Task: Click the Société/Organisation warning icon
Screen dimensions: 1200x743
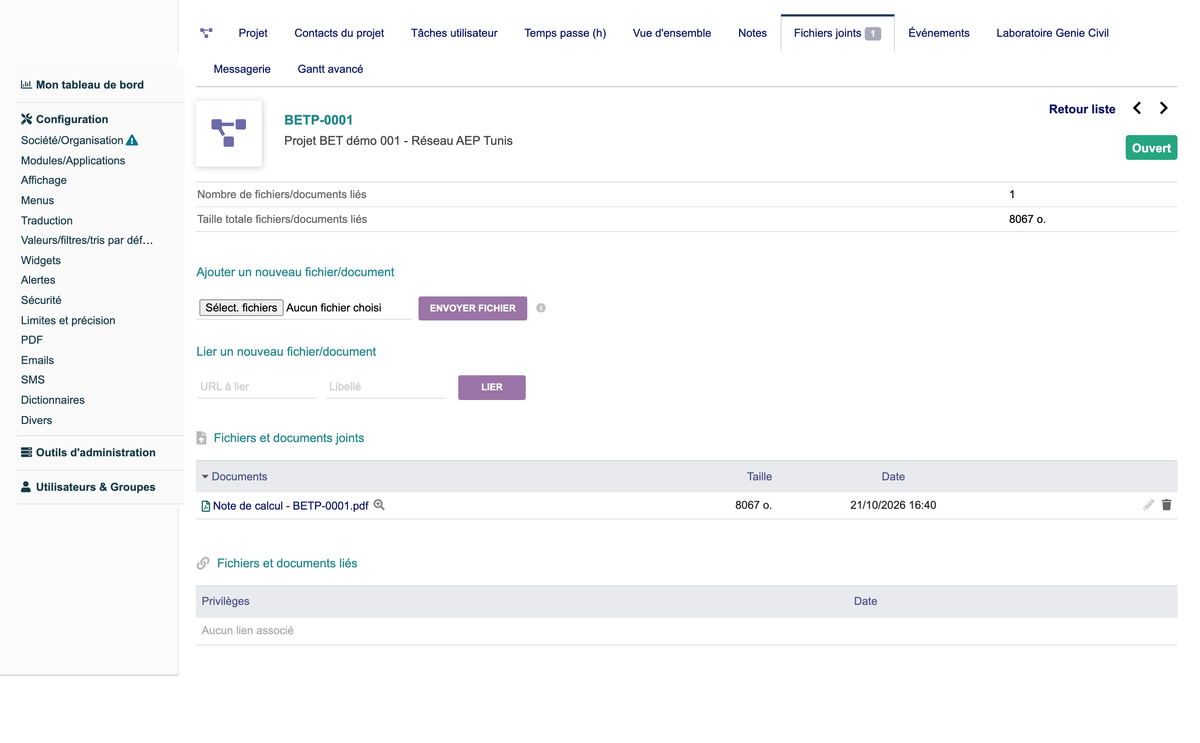Action: pyautogui.click(x=132, y=140)
